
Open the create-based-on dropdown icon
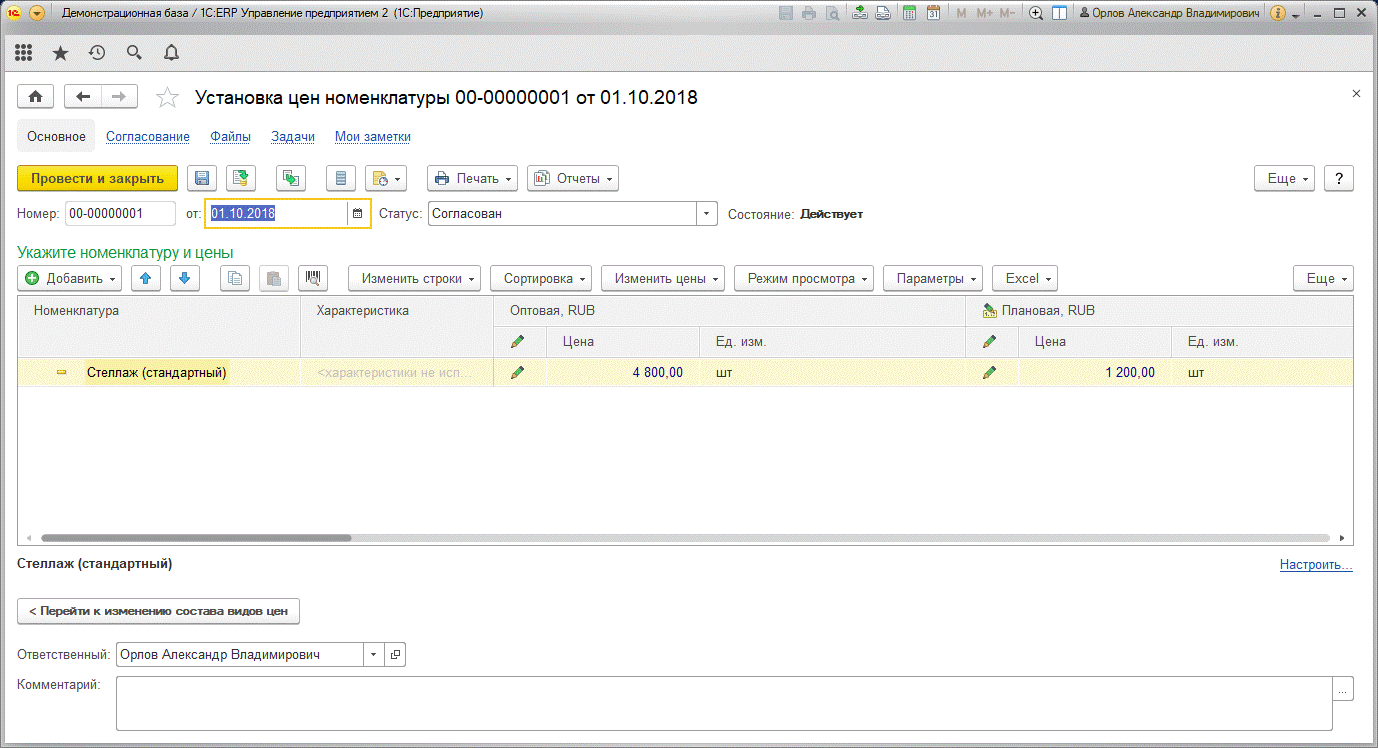click(x=386, y=178)
